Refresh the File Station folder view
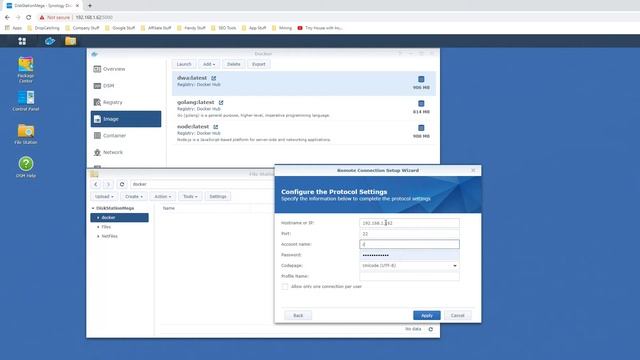 [x=122, y=184]
